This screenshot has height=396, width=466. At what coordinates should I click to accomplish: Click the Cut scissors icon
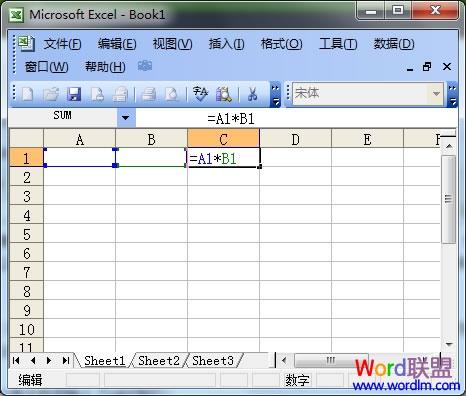point(253,94)
